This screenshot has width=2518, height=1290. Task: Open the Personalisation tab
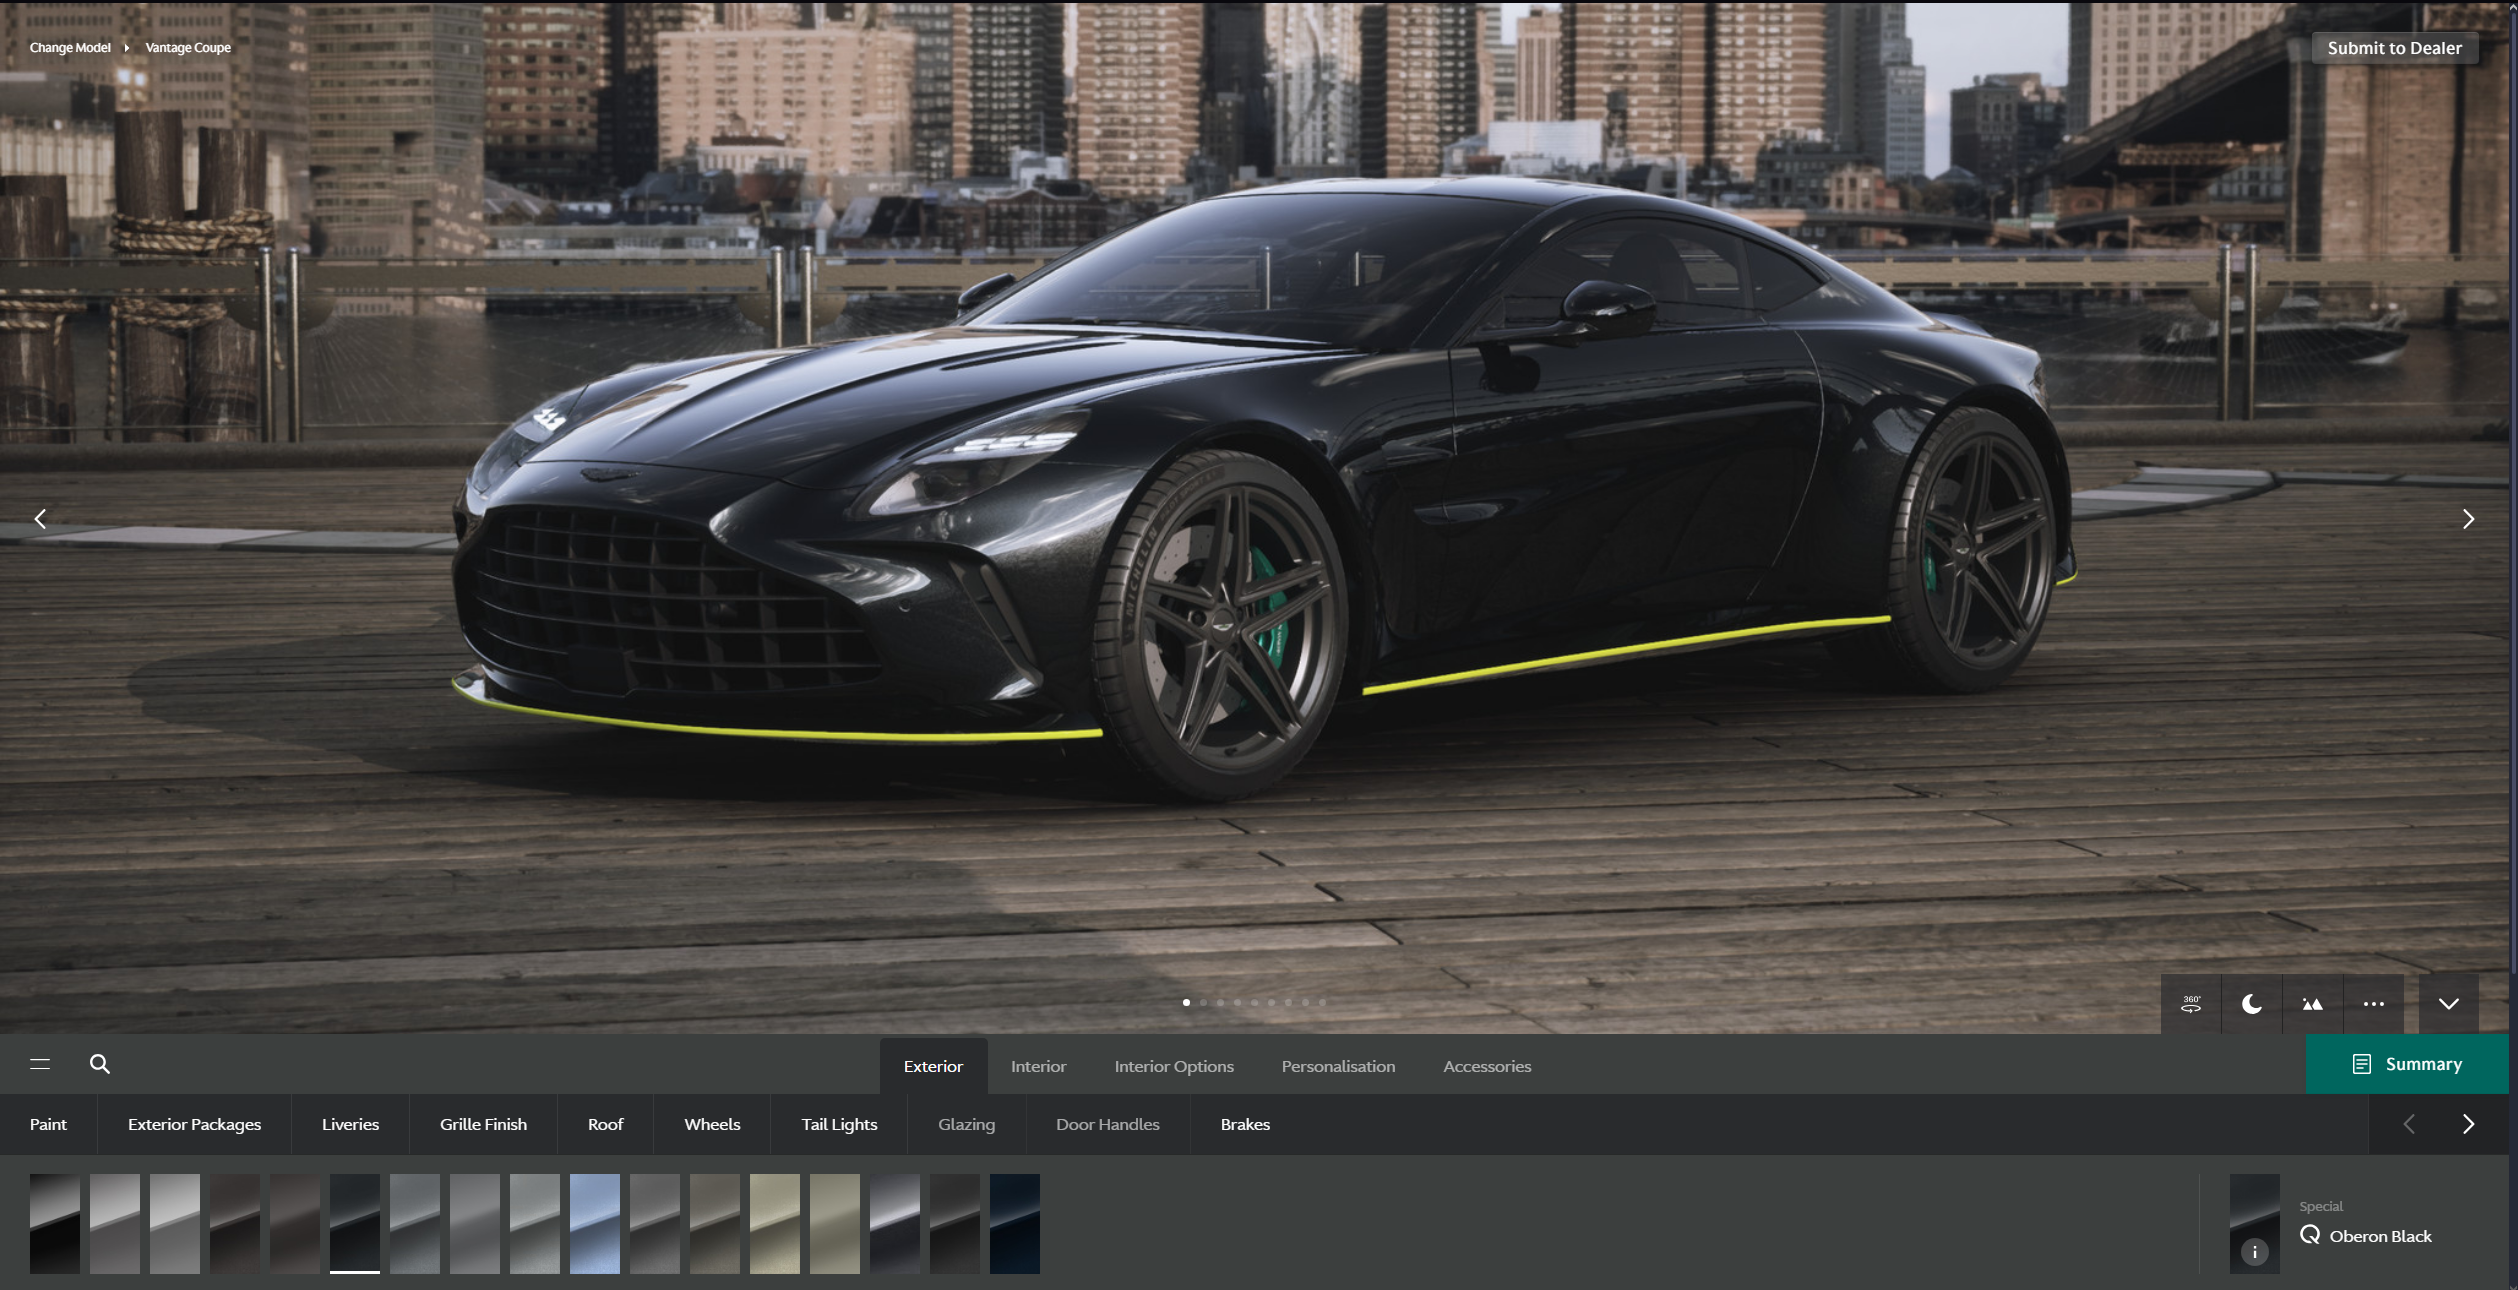(x=1338, y=1066)
